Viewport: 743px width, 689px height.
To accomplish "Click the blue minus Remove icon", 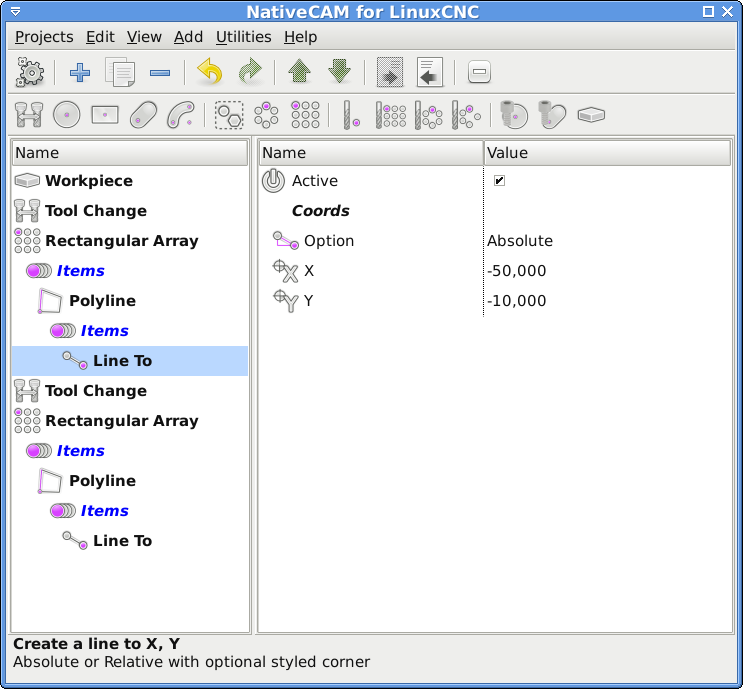I will click(160, 73).
